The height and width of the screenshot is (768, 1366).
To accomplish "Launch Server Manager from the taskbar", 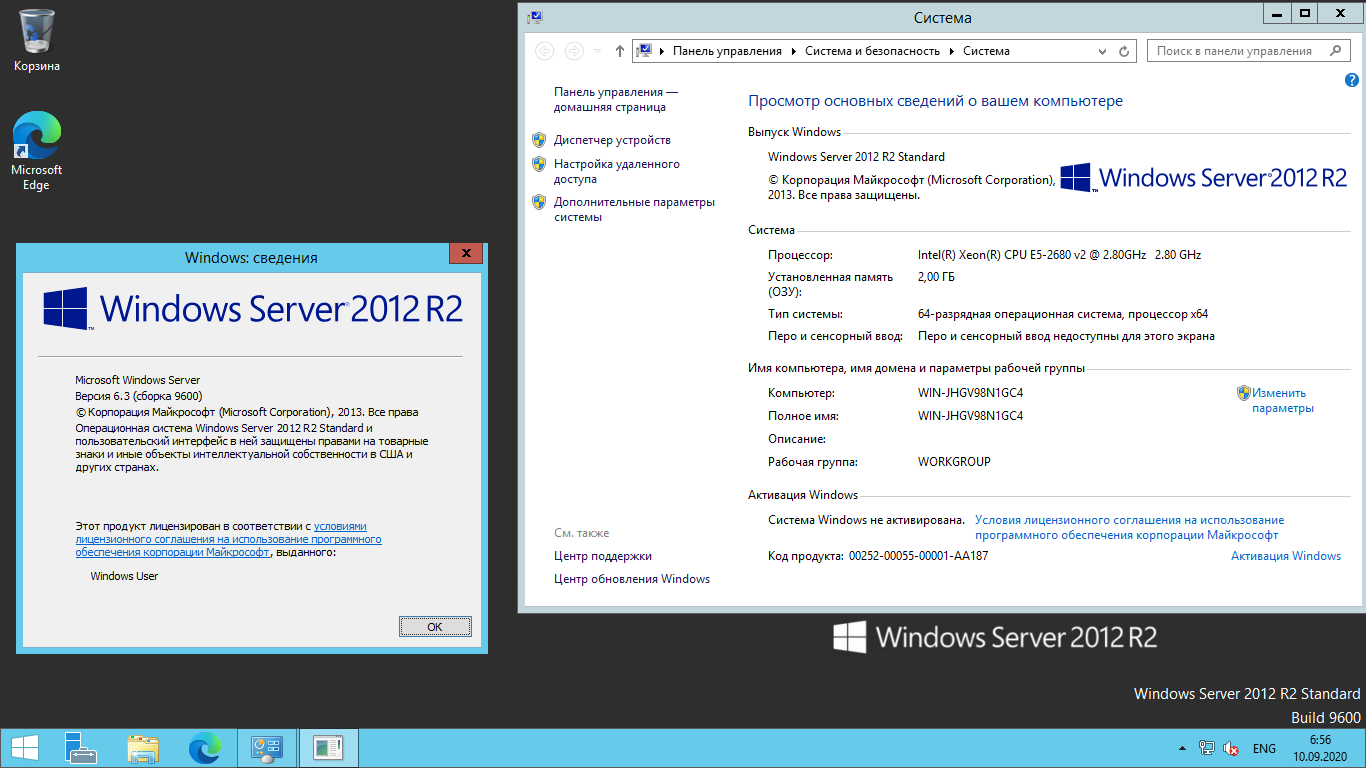I will point(80,748).
